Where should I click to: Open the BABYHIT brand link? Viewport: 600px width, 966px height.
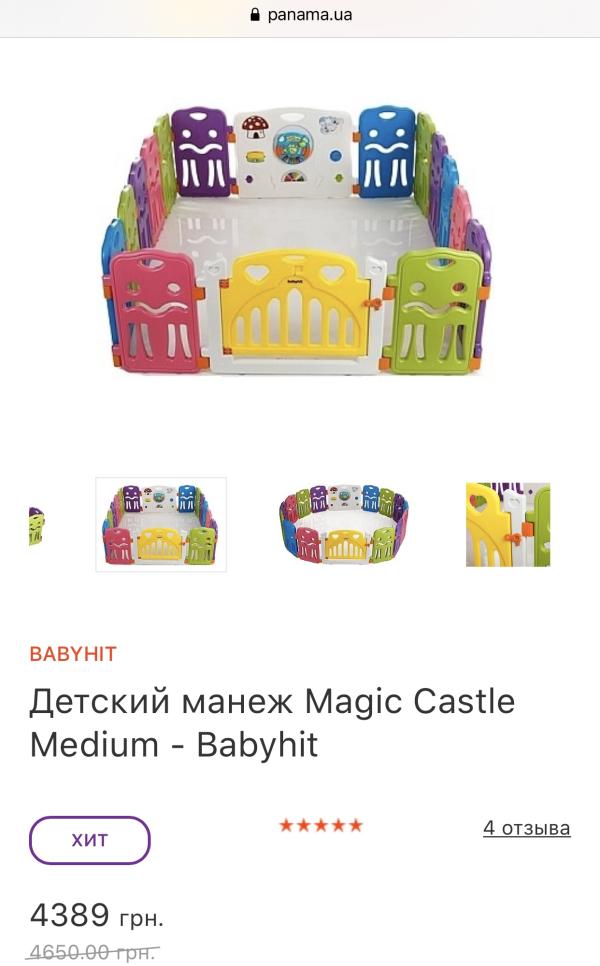(73, 654)
